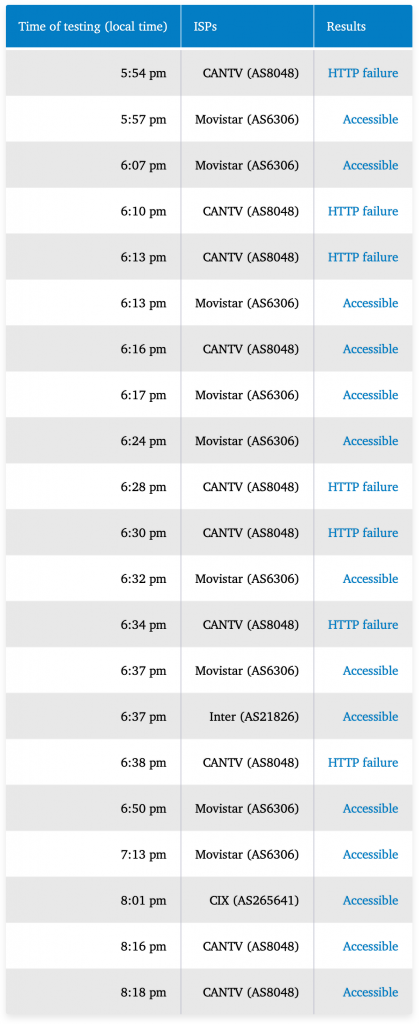Select the Time of testing column header
The image size is (419, 1024).
[x=93, y=26]
